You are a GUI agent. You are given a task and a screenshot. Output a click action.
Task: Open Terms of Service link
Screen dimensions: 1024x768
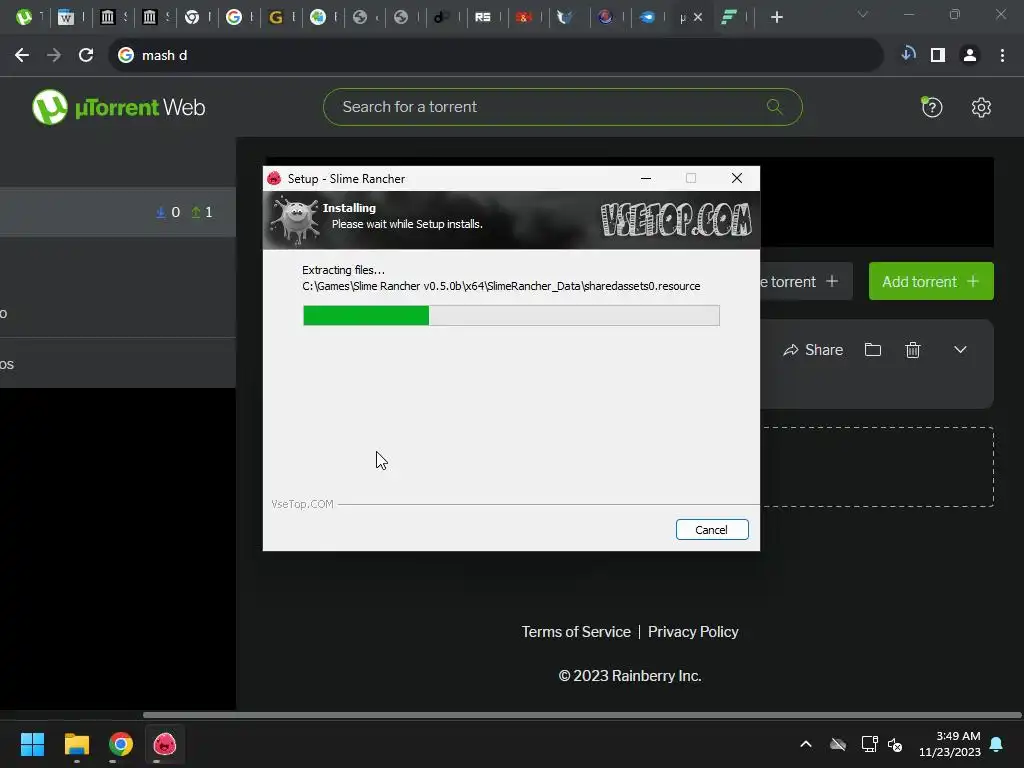pyautogui.click(x=575, y=632)
